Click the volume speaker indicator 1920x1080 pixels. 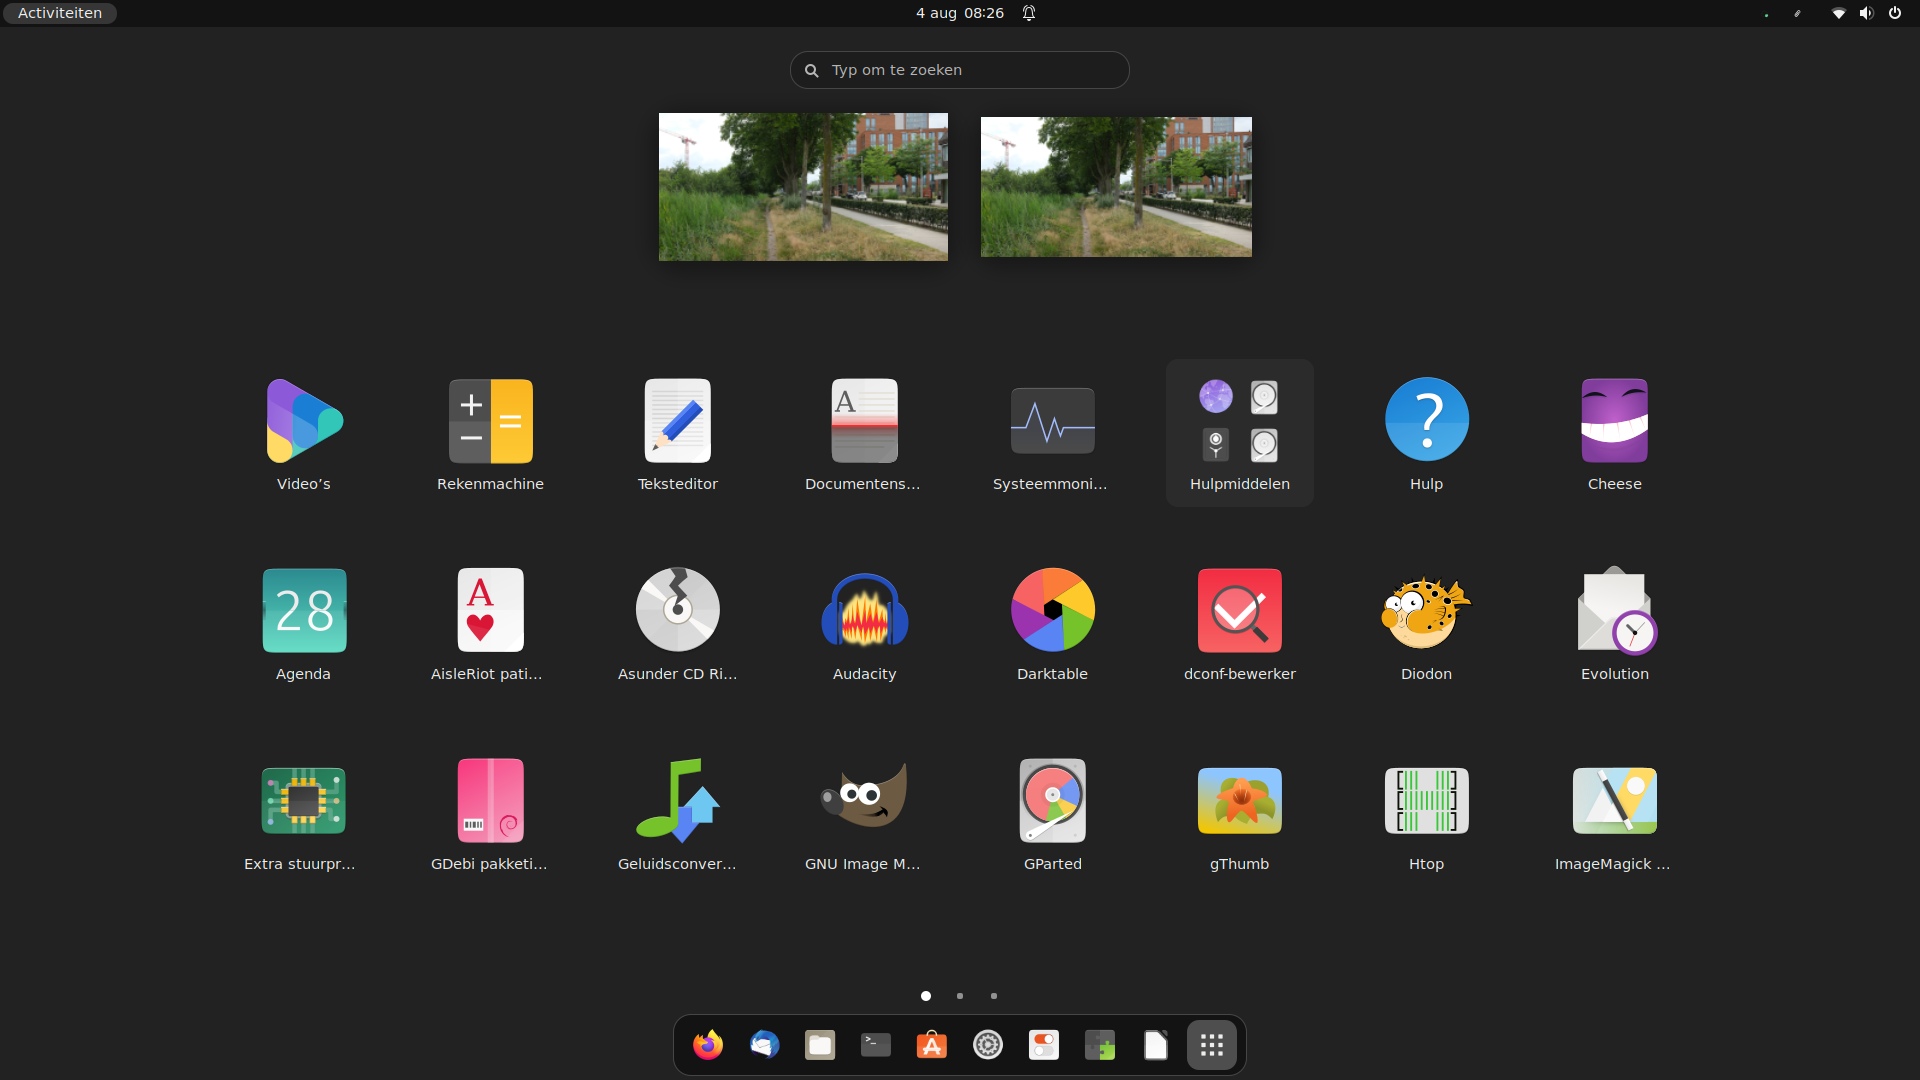click(1866, 13)
